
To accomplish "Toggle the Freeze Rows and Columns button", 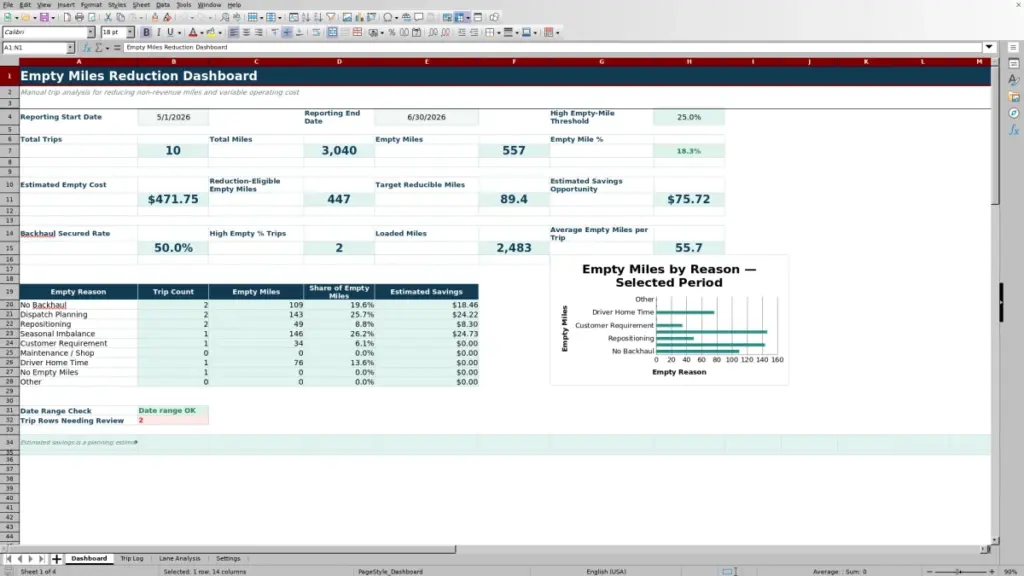I will tap(460, 17).
